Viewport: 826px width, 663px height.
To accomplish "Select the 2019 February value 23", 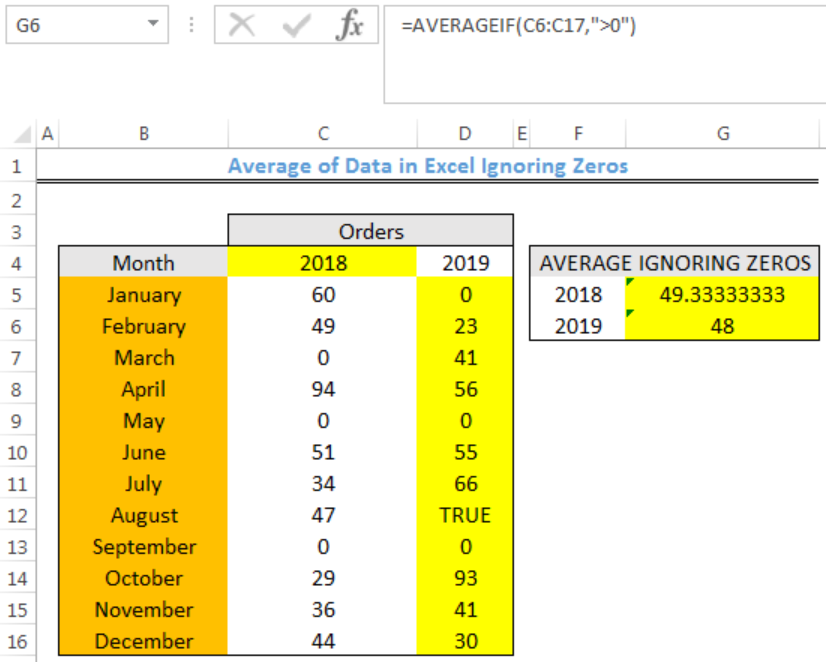I will click(465, 325).
